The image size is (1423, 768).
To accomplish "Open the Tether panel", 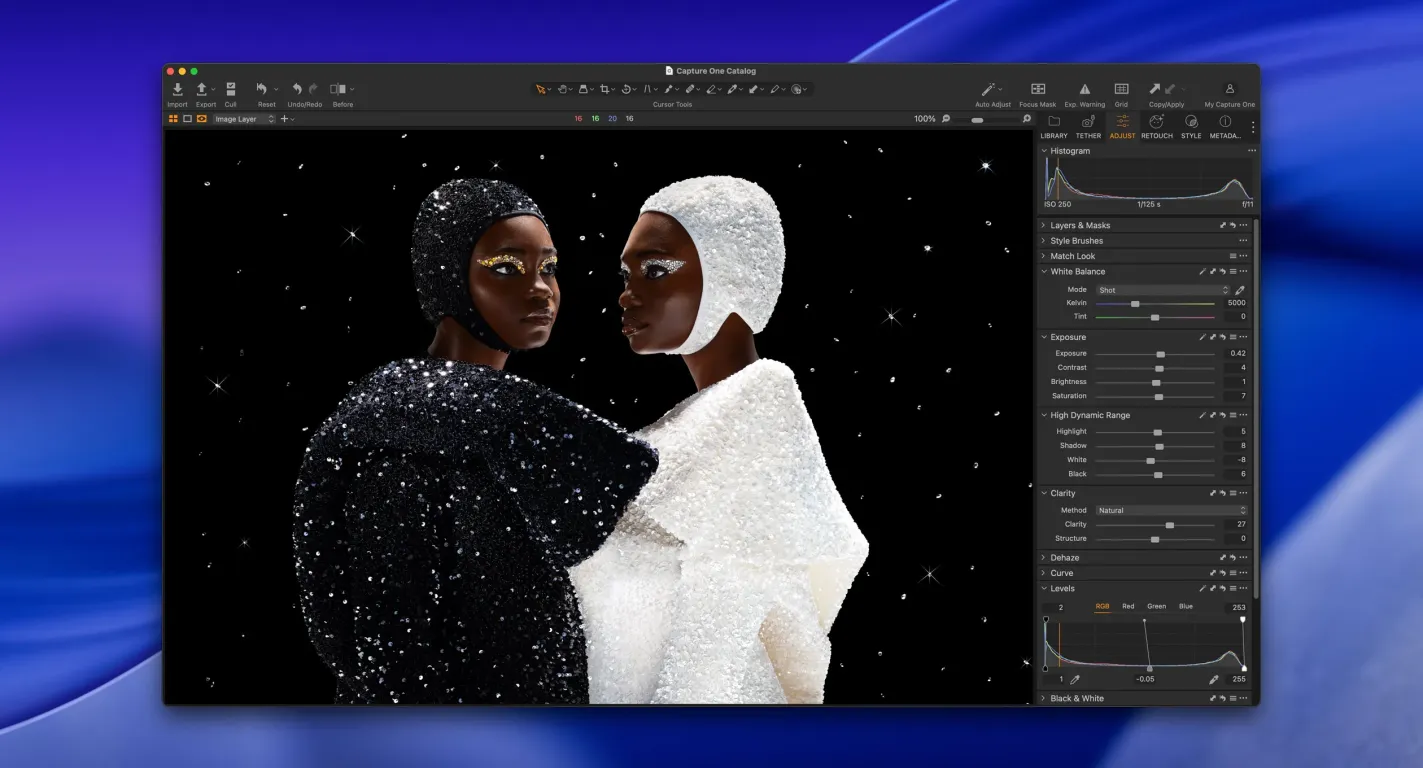I will click(1088, 122).
